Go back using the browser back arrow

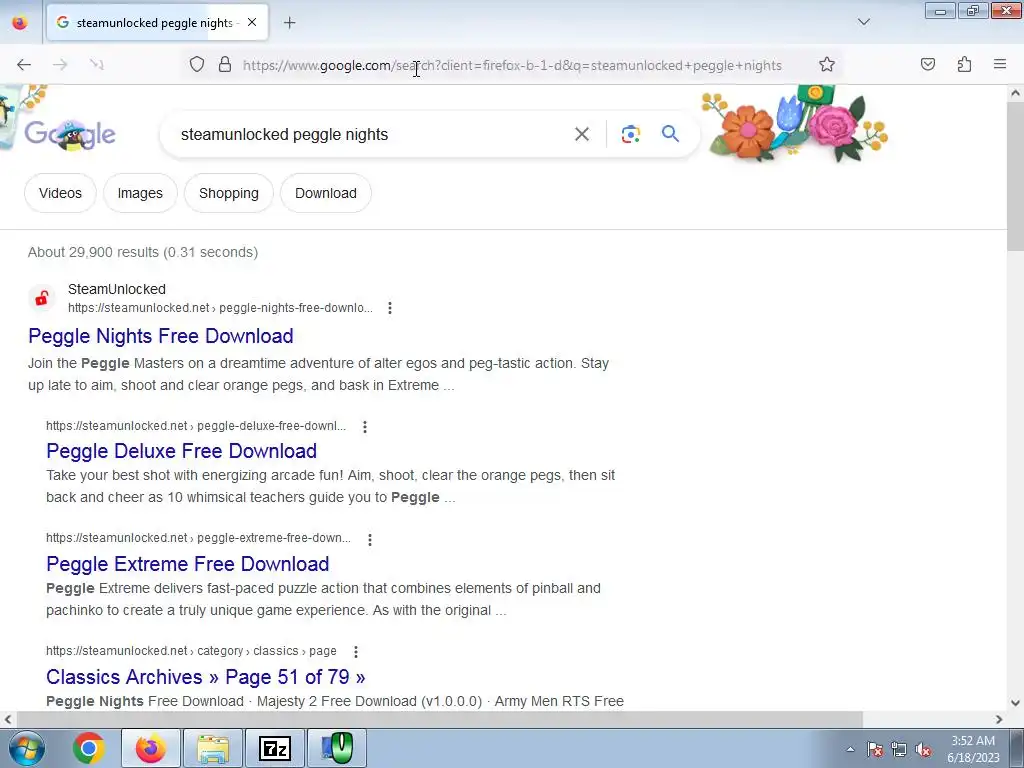(x=24, y=65)
